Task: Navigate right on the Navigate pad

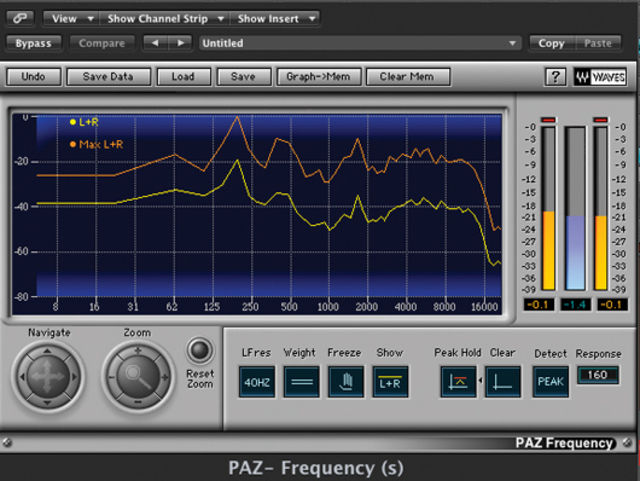Action: point(74,376)
